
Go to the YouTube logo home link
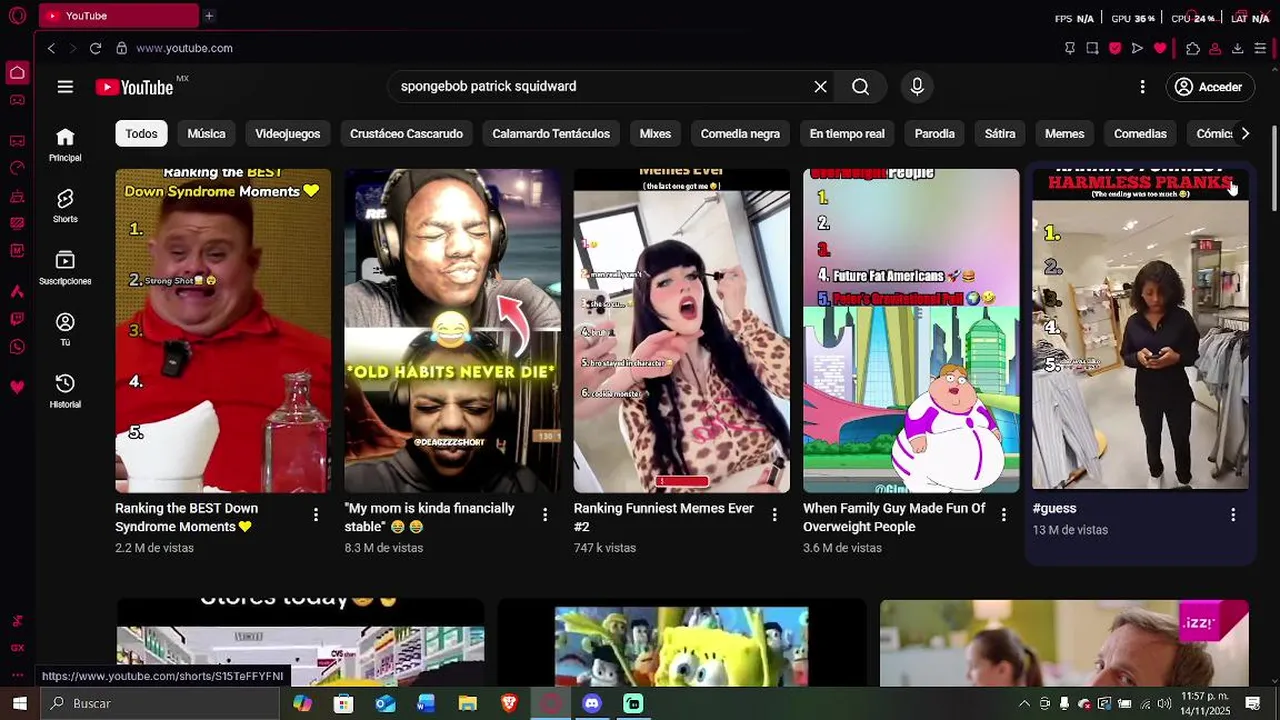point(135,87)
